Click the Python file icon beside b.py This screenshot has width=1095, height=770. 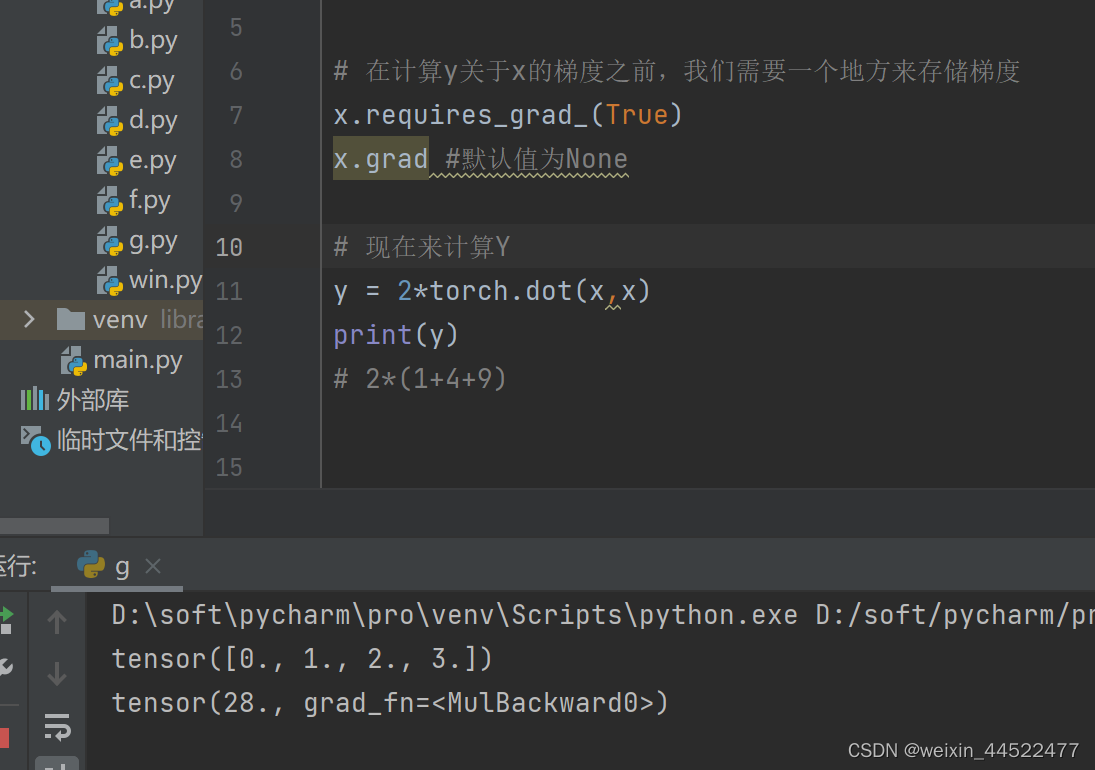pos(110,40)
